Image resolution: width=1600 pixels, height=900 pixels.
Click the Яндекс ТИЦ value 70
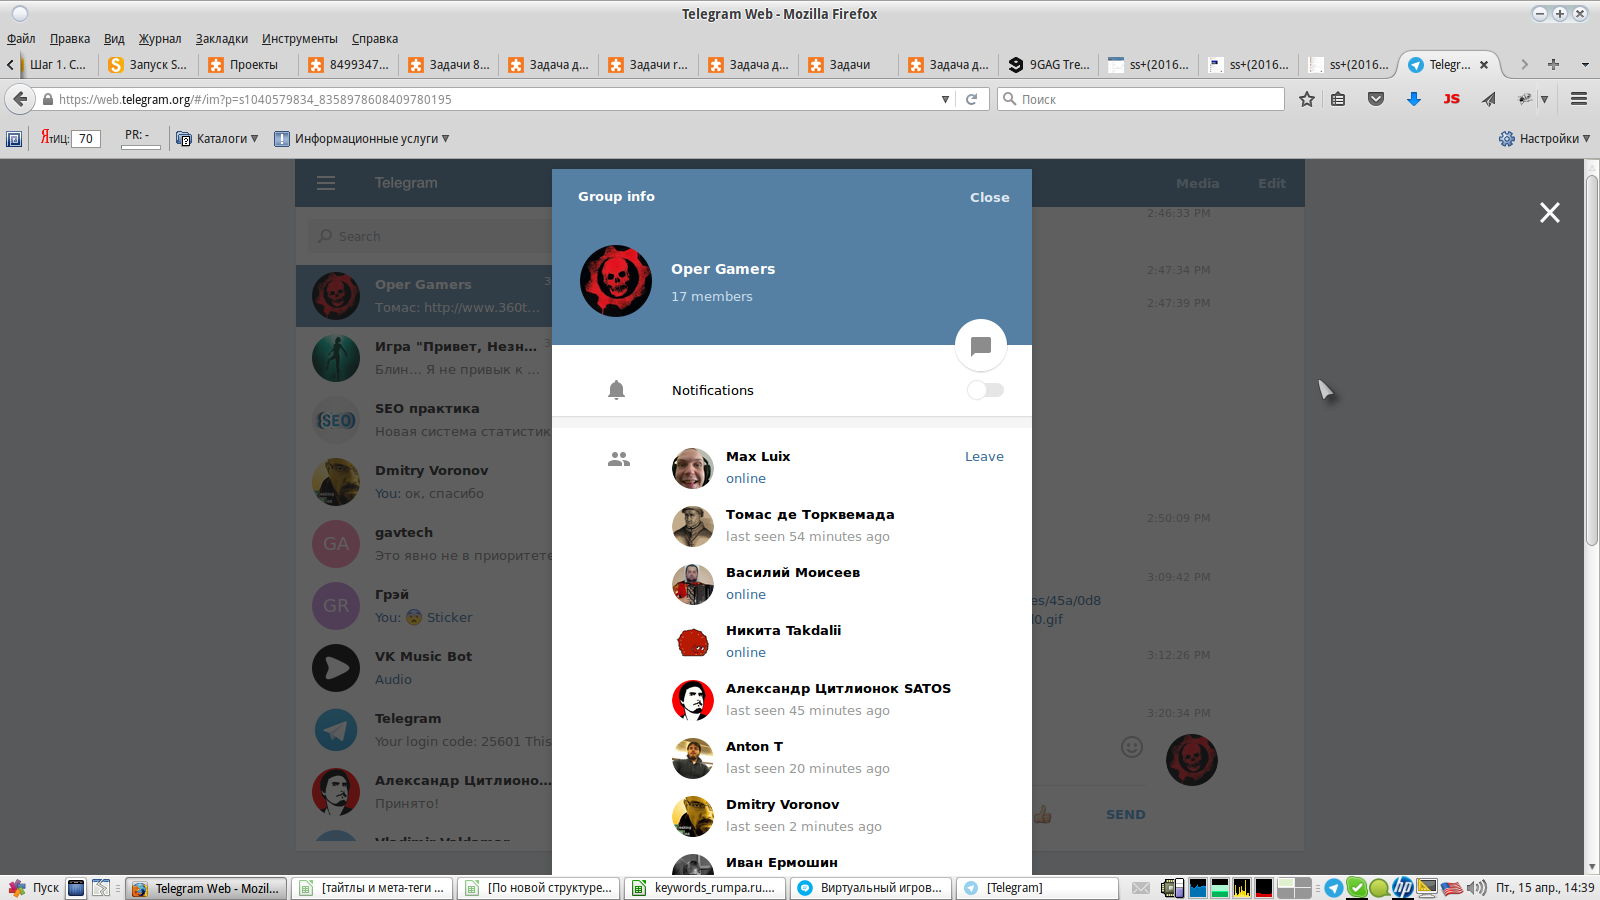click(x=86, y=139)
